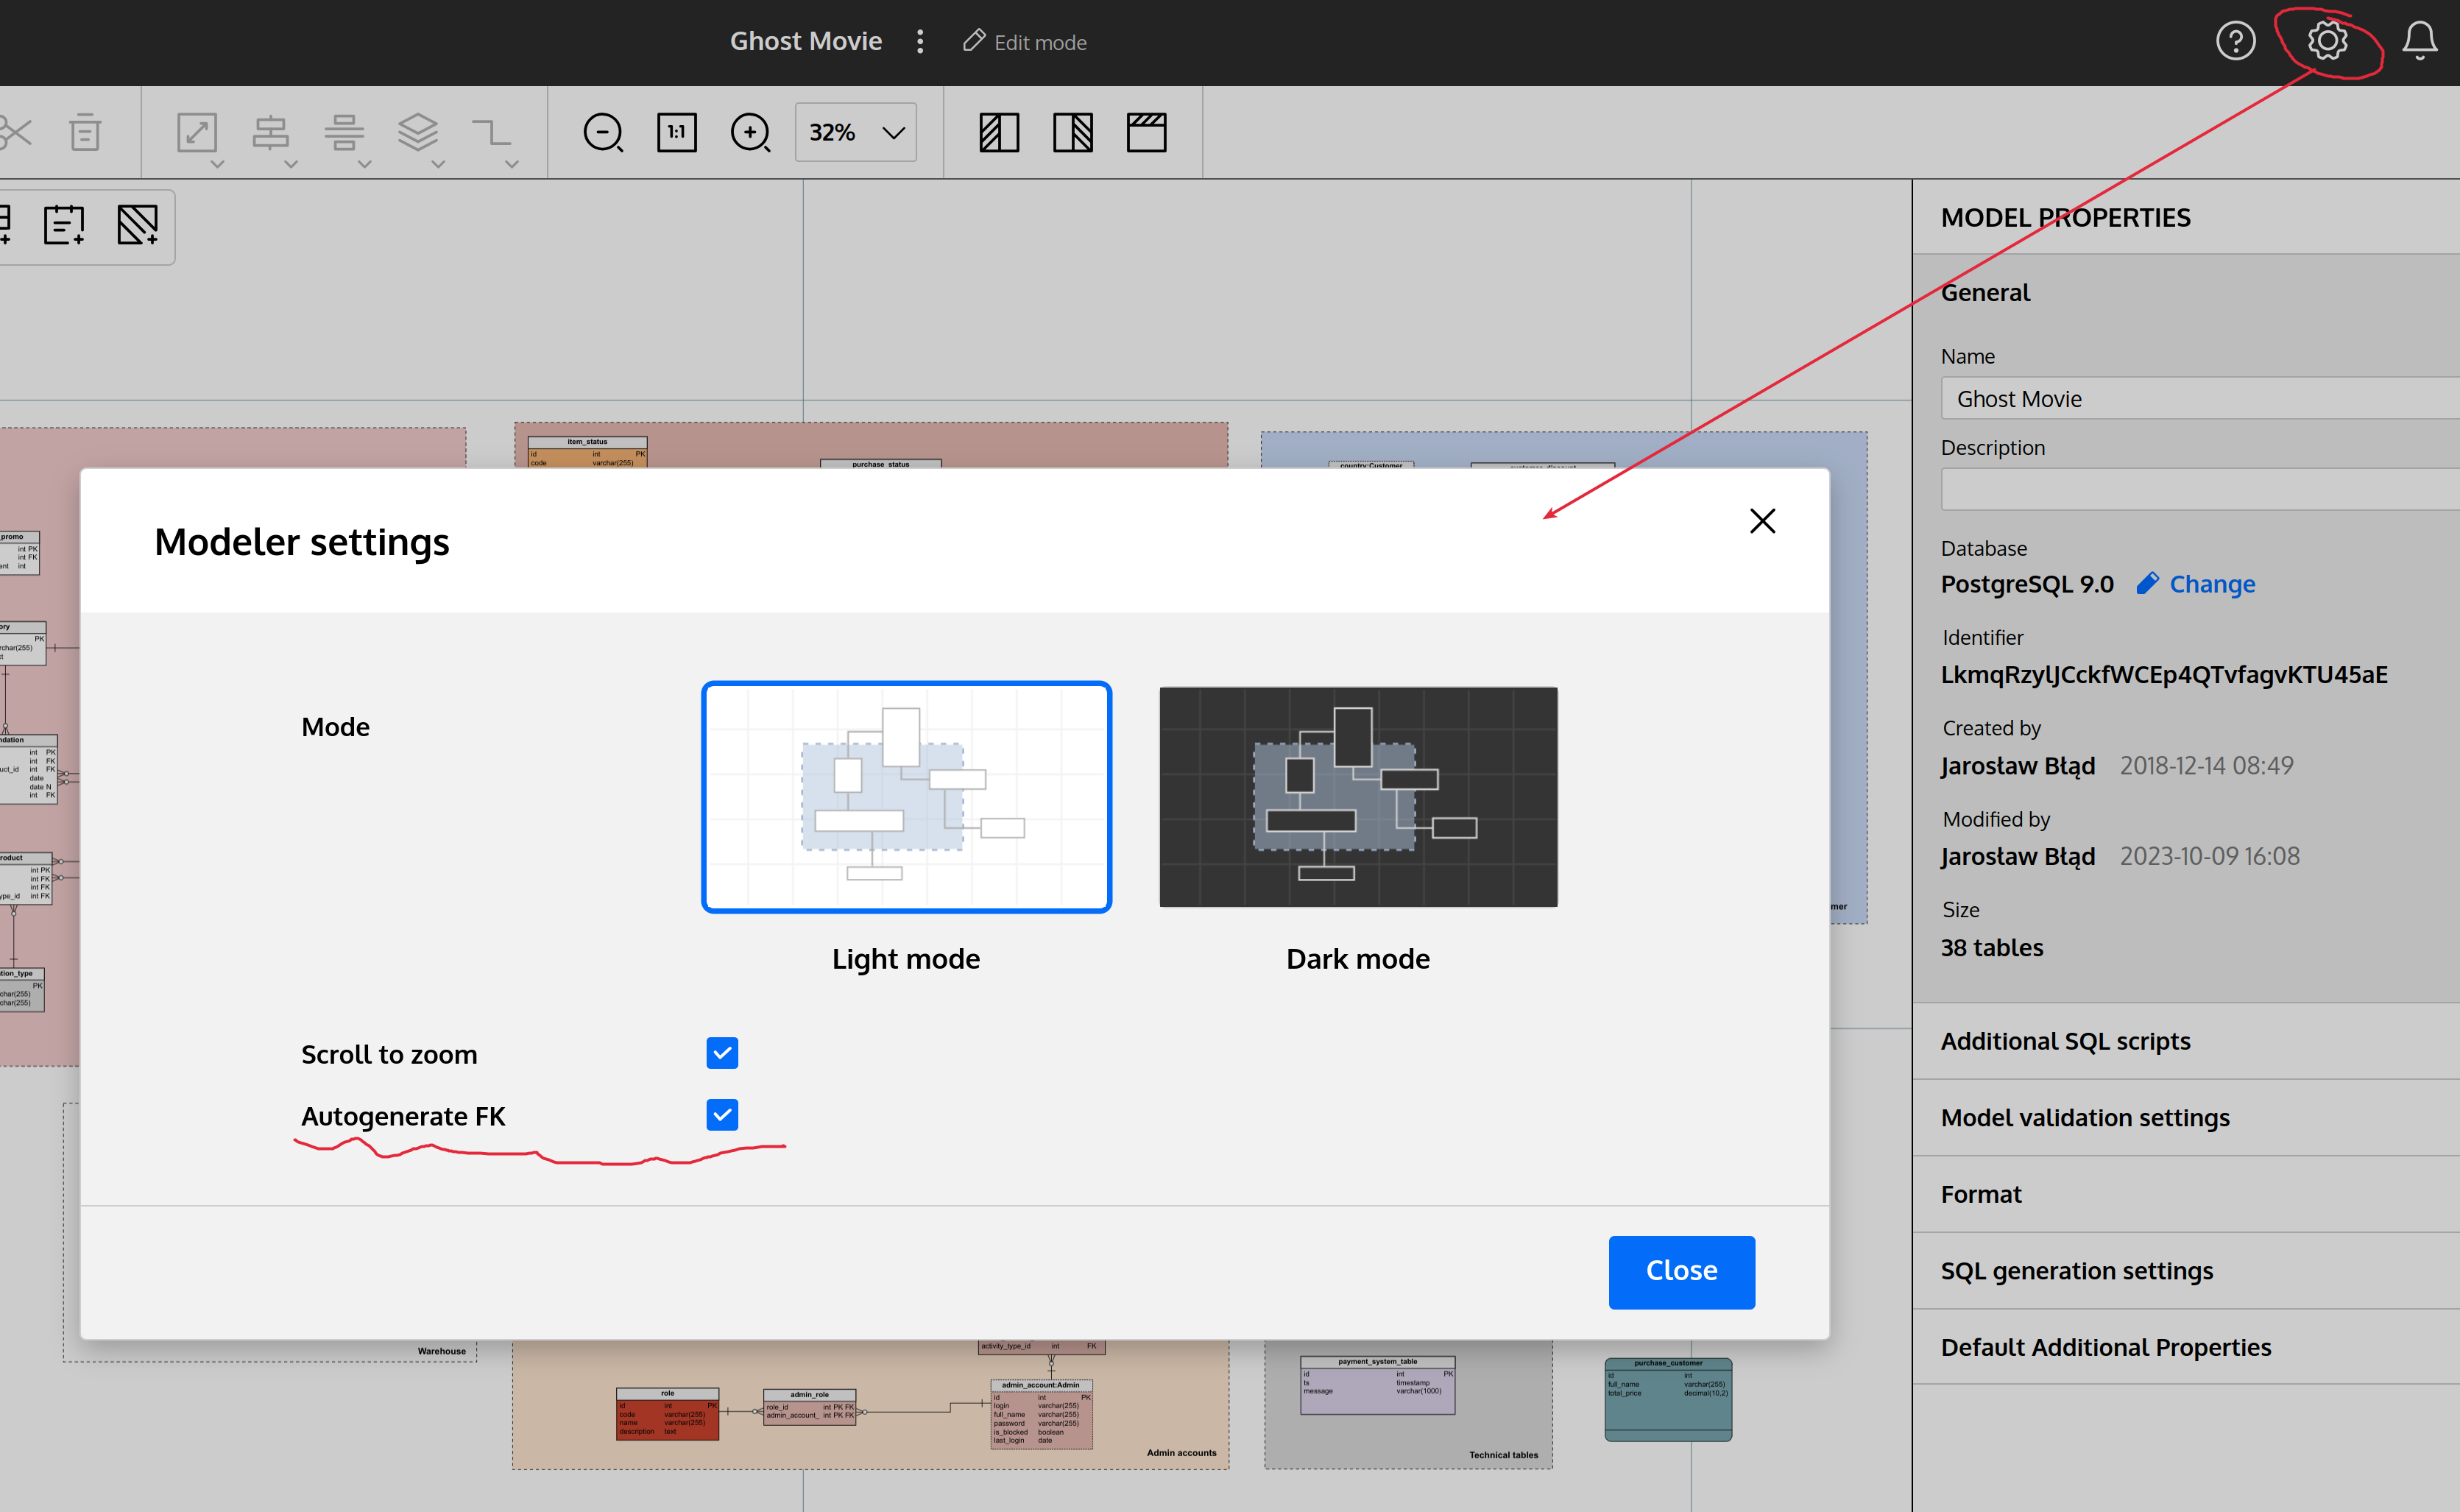
Task: Select the payment_system_table table in diagram
Action: click(x=1377, y=1385)
